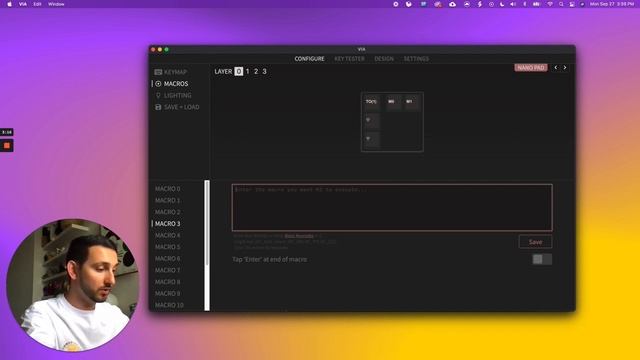Open the Apple menu
This screenshot has width=640, height=360.
[x=9, y=4]
